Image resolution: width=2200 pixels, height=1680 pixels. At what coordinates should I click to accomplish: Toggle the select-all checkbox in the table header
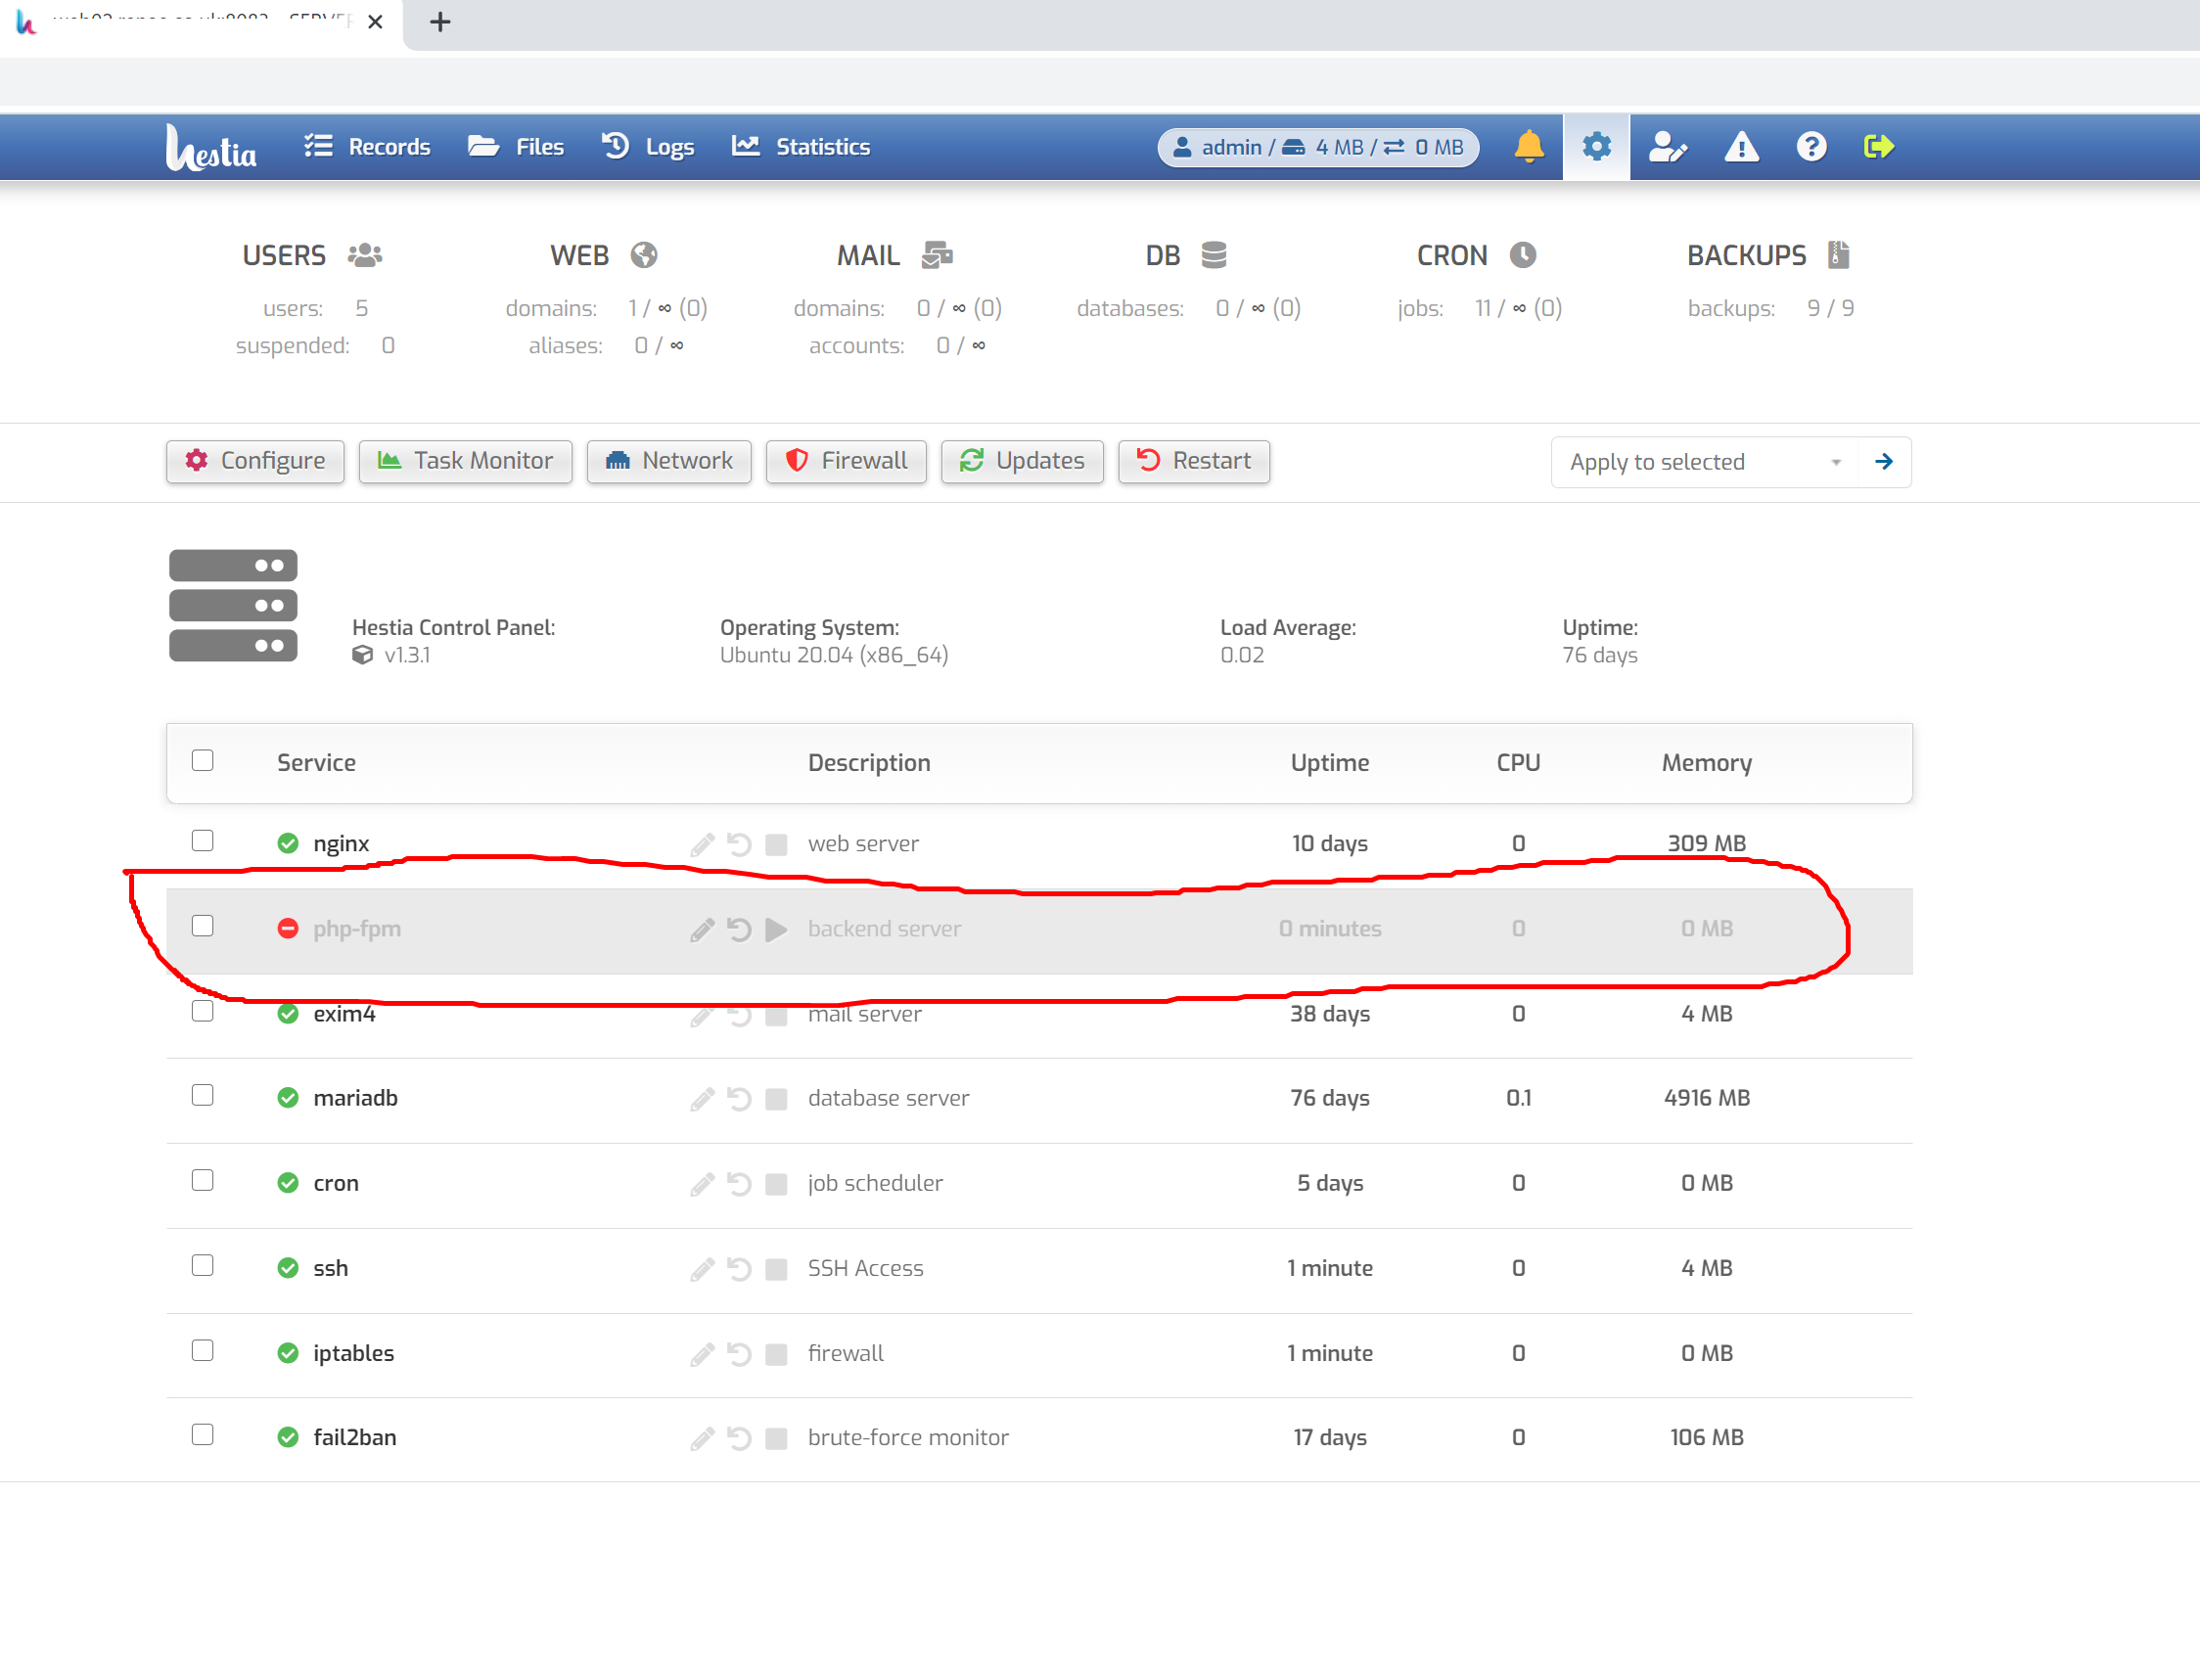pyautogui.click(x=202, y=760)
